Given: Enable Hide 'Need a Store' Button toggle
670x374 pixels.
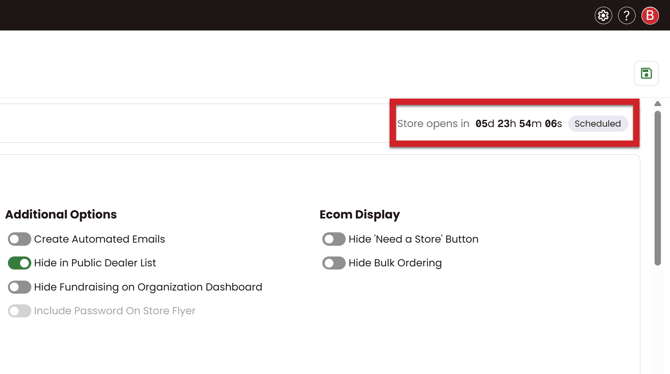Looking at the screenshot, I should coord(334,239).
